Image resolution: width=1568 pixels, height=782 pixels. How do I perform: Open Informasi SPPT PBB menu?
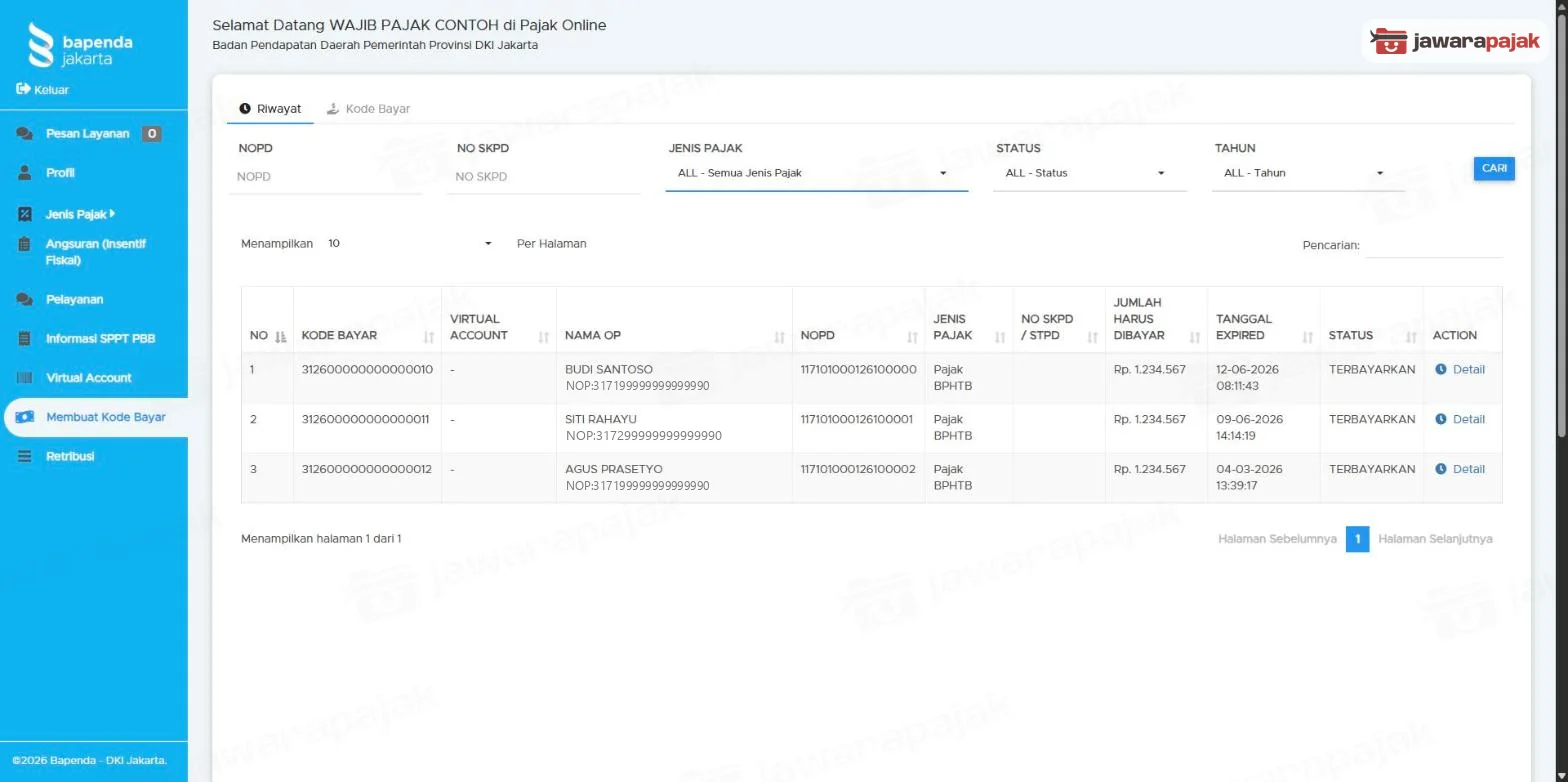[100, 338]
